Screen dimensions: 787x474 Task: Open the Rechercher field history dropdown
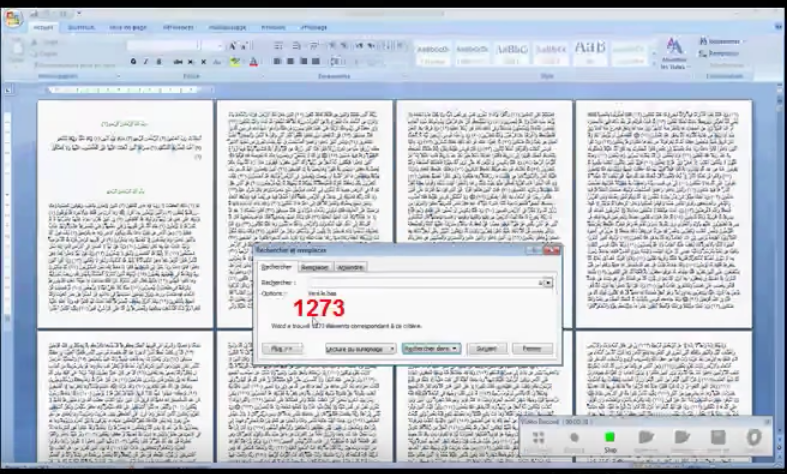pos(548,283)
